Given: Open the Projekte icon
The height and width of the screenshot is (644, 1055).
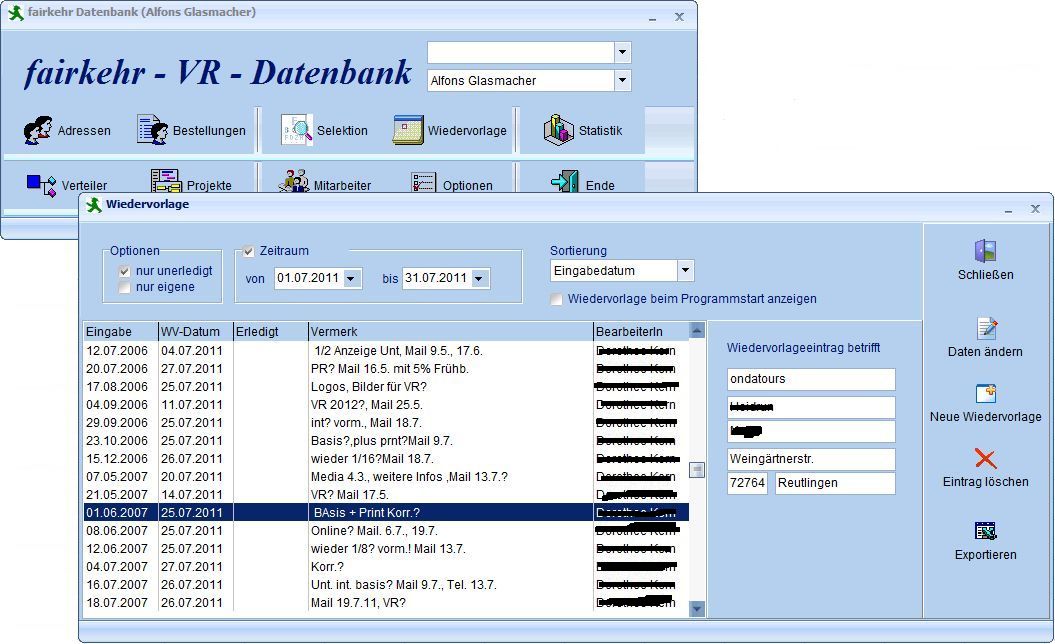Looking at the screenshot, I should pyautogui.click(x=166, y=182).
